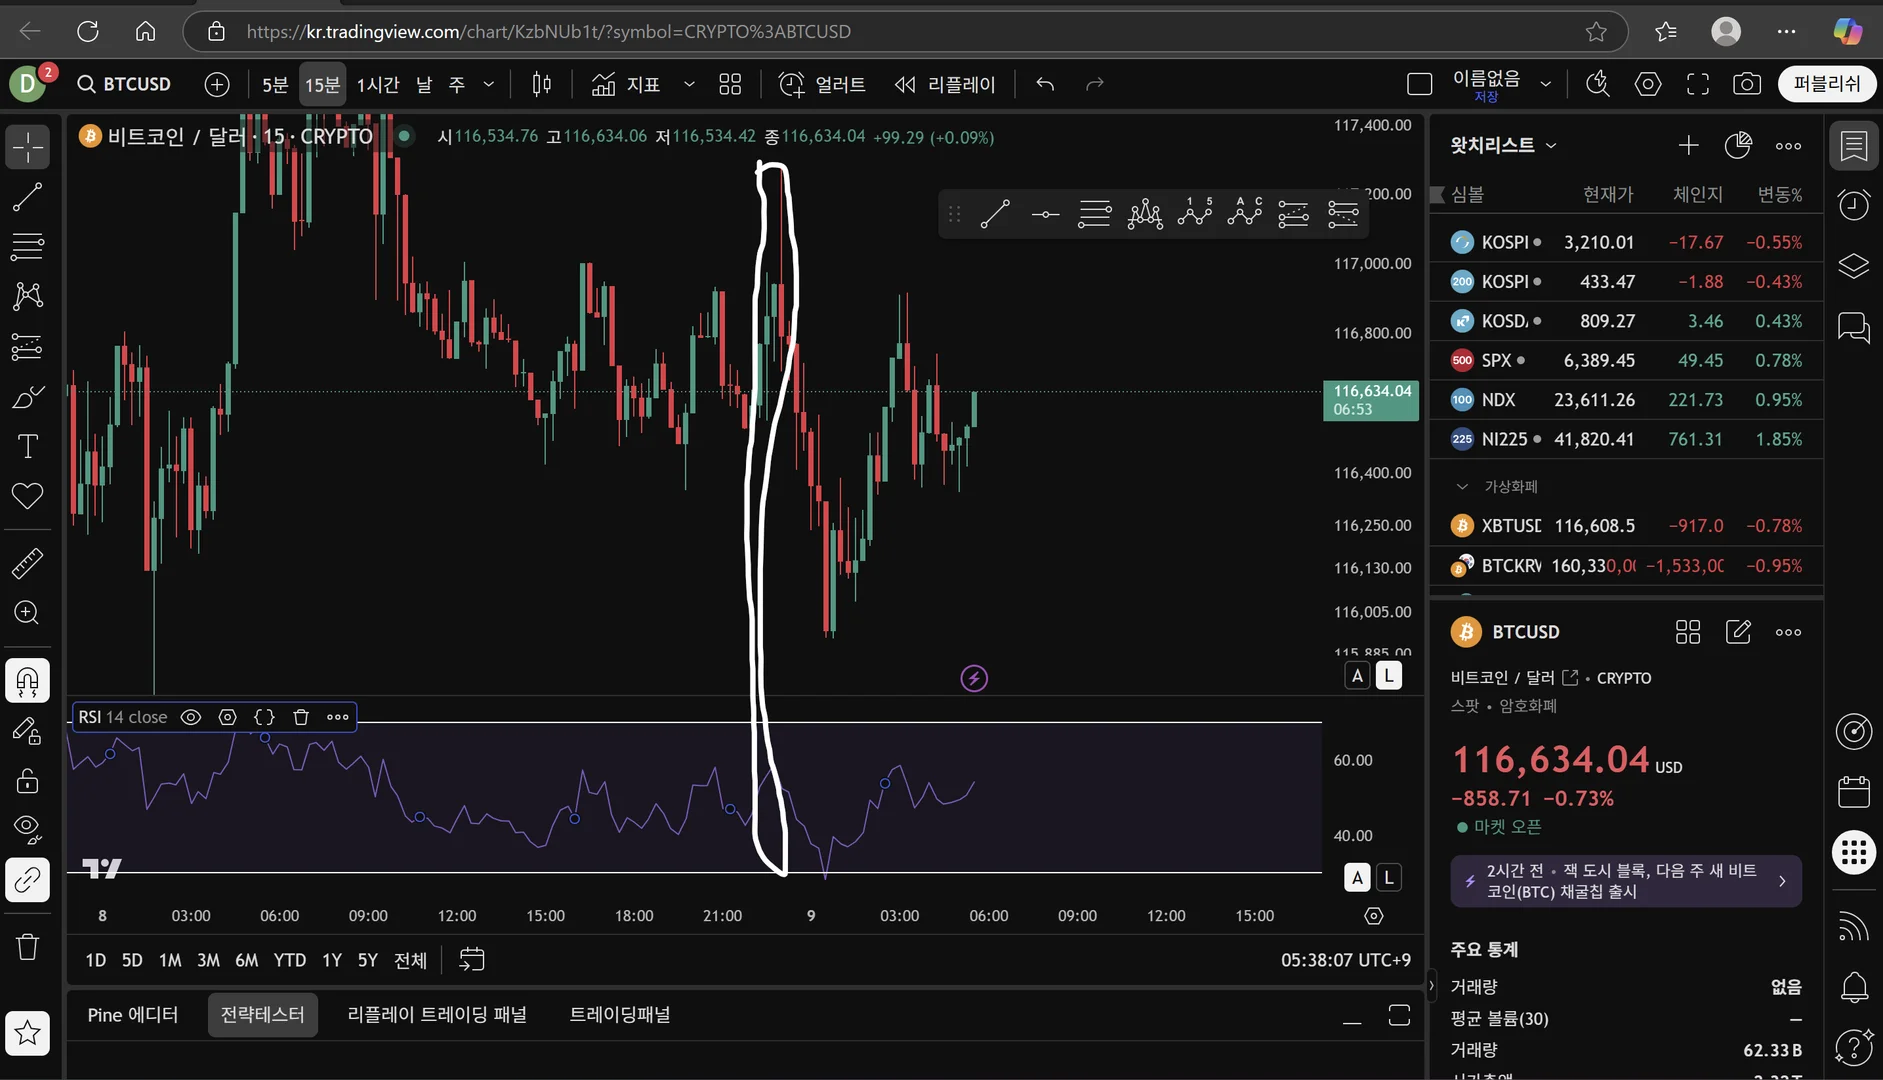Screen dimensions: 1883x1080
Task: Toggle log scale L on price axis
Action: [1388, 676]
